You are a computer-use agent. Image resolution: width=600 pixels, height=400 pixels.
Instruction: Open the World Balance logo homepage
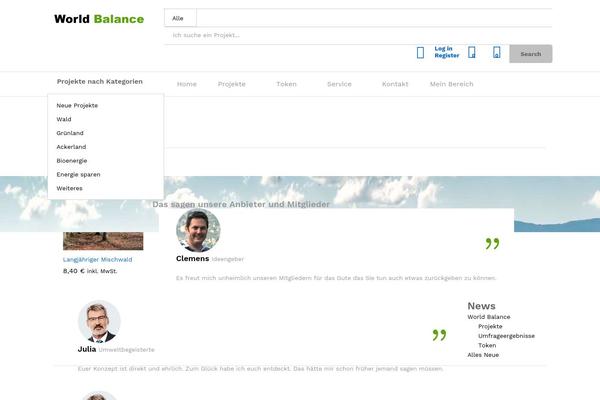[99, 19]
